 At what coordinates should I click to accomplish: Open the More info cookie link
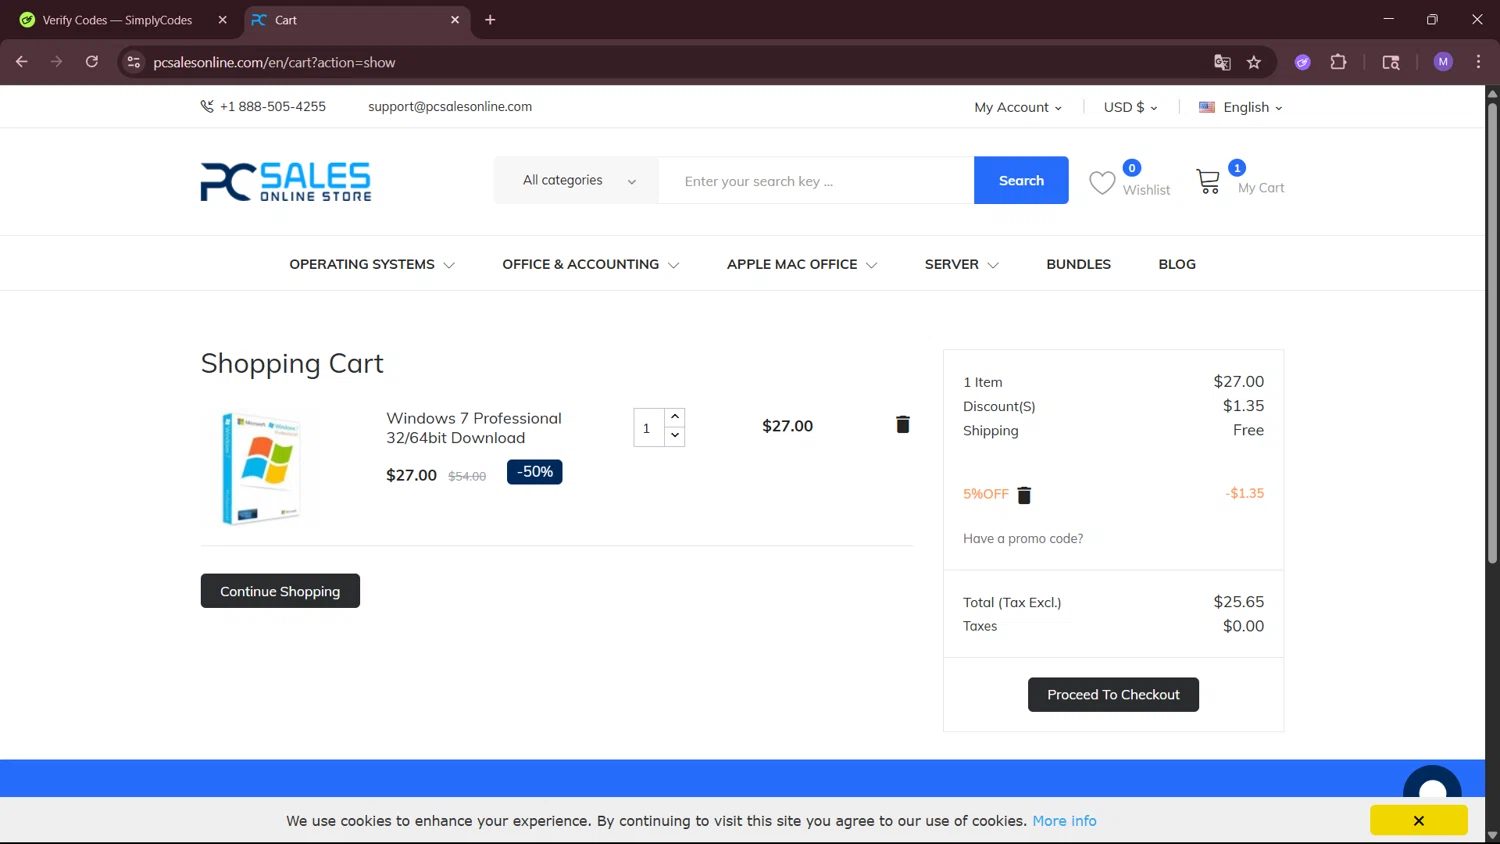click(1064, 821)
